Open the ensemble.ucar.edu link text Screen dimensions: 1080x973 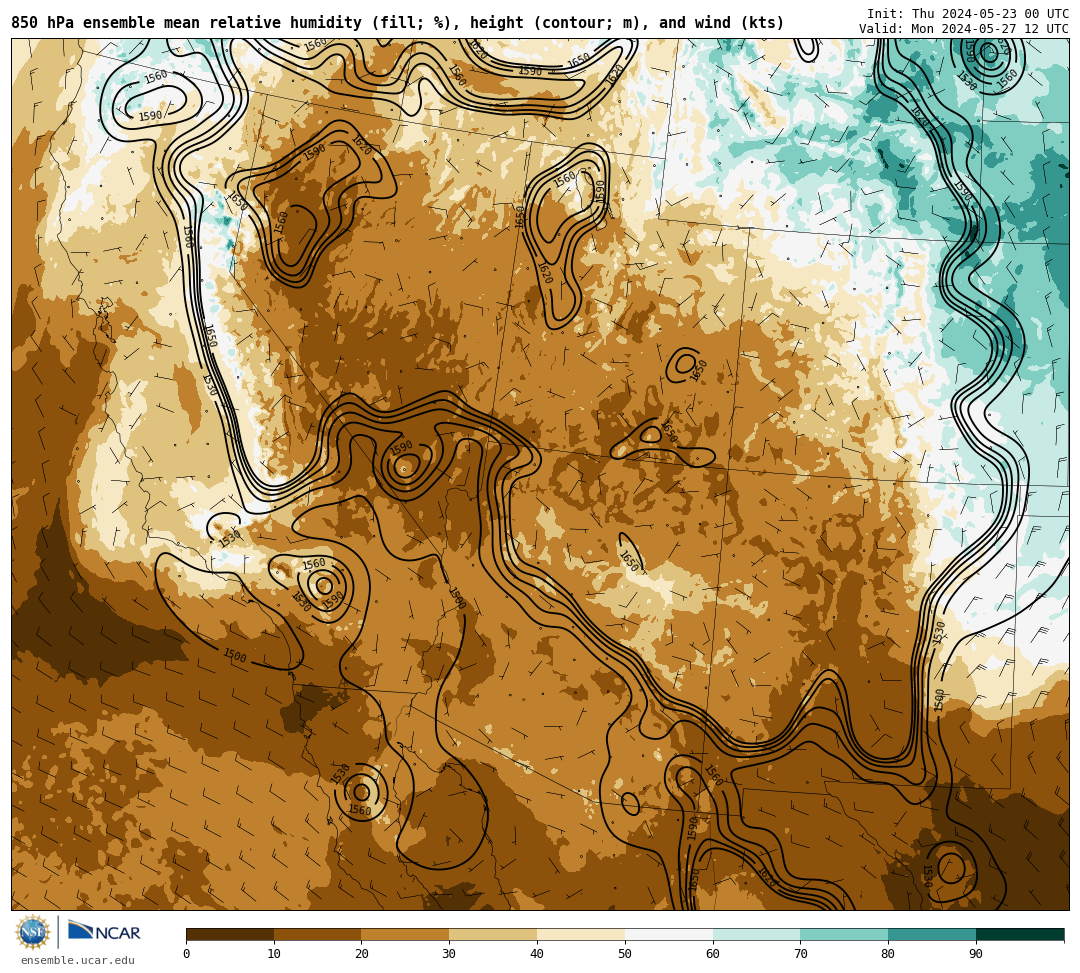[x=78, y=960]
